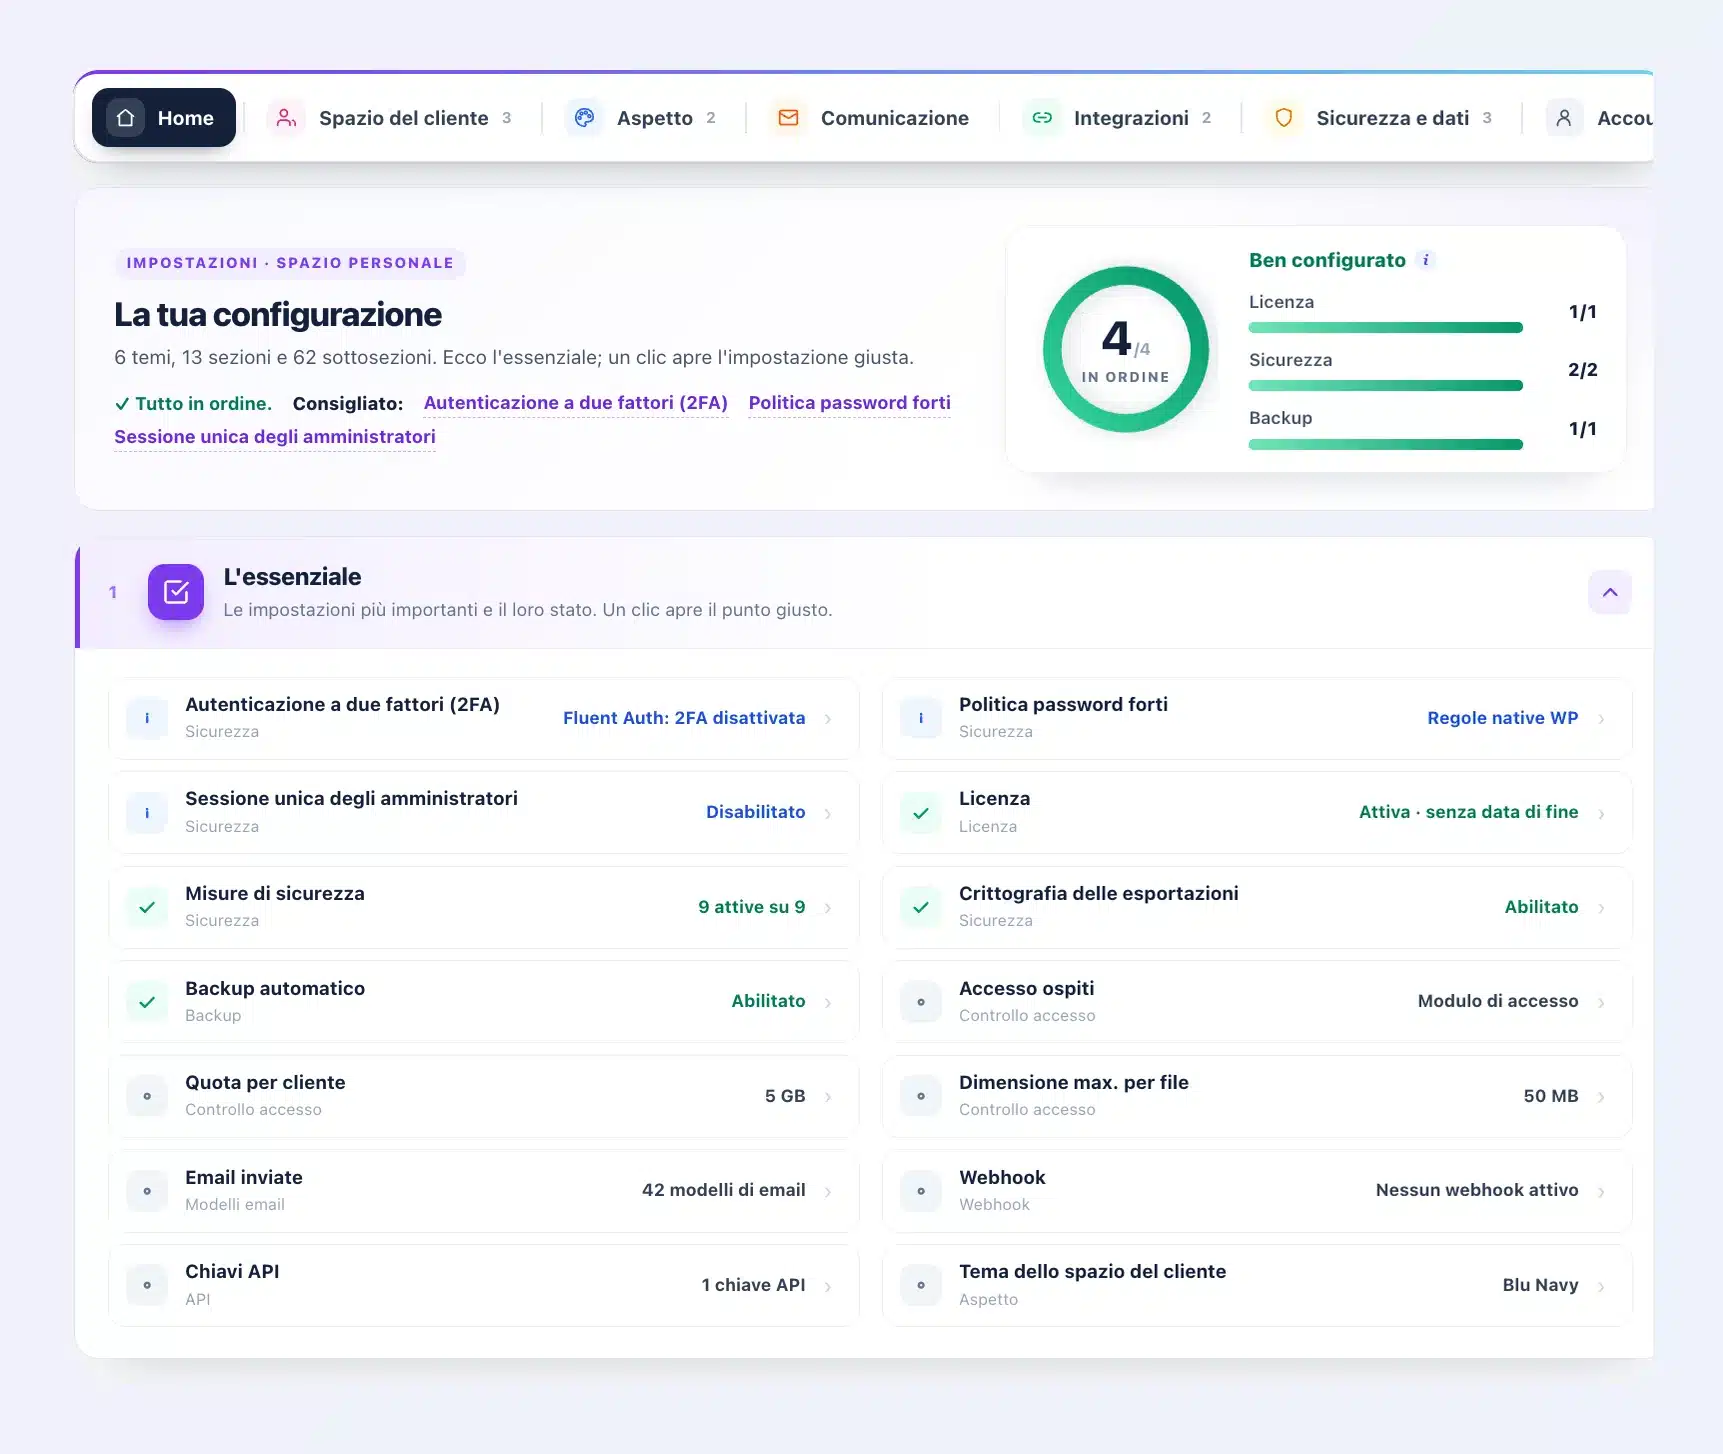Viewport: 1723px width, 1454px height.
Task: Click the info icon on the 2FA row
Action: pyautogui.click(x=147, y=718)
